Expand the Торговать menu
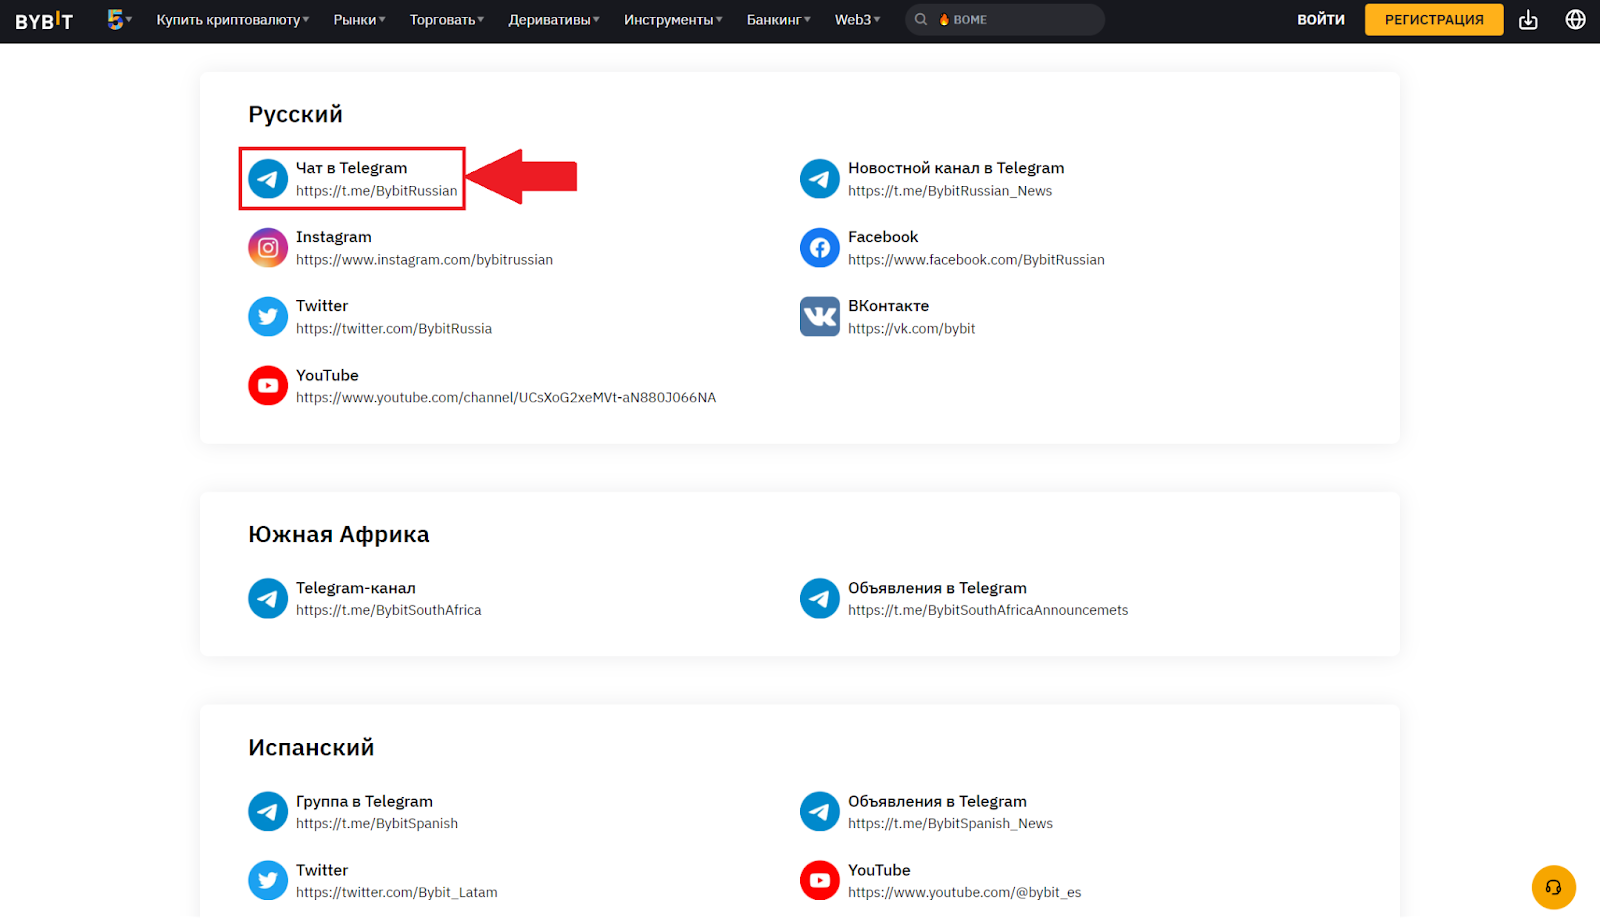The height and width of the screenshot is (918, 1600). pyautogui.click(x=447, y=20)
